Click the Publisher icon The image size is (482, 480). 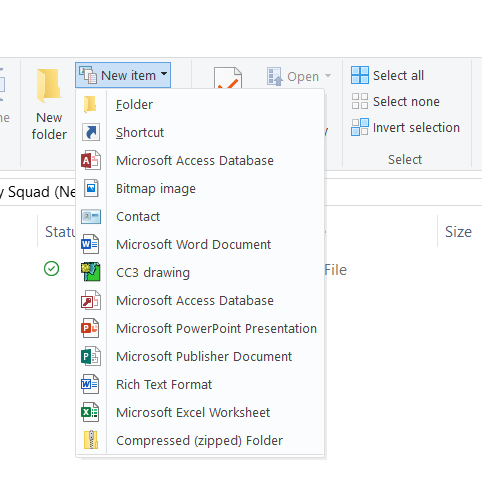[x=91, y=356]
